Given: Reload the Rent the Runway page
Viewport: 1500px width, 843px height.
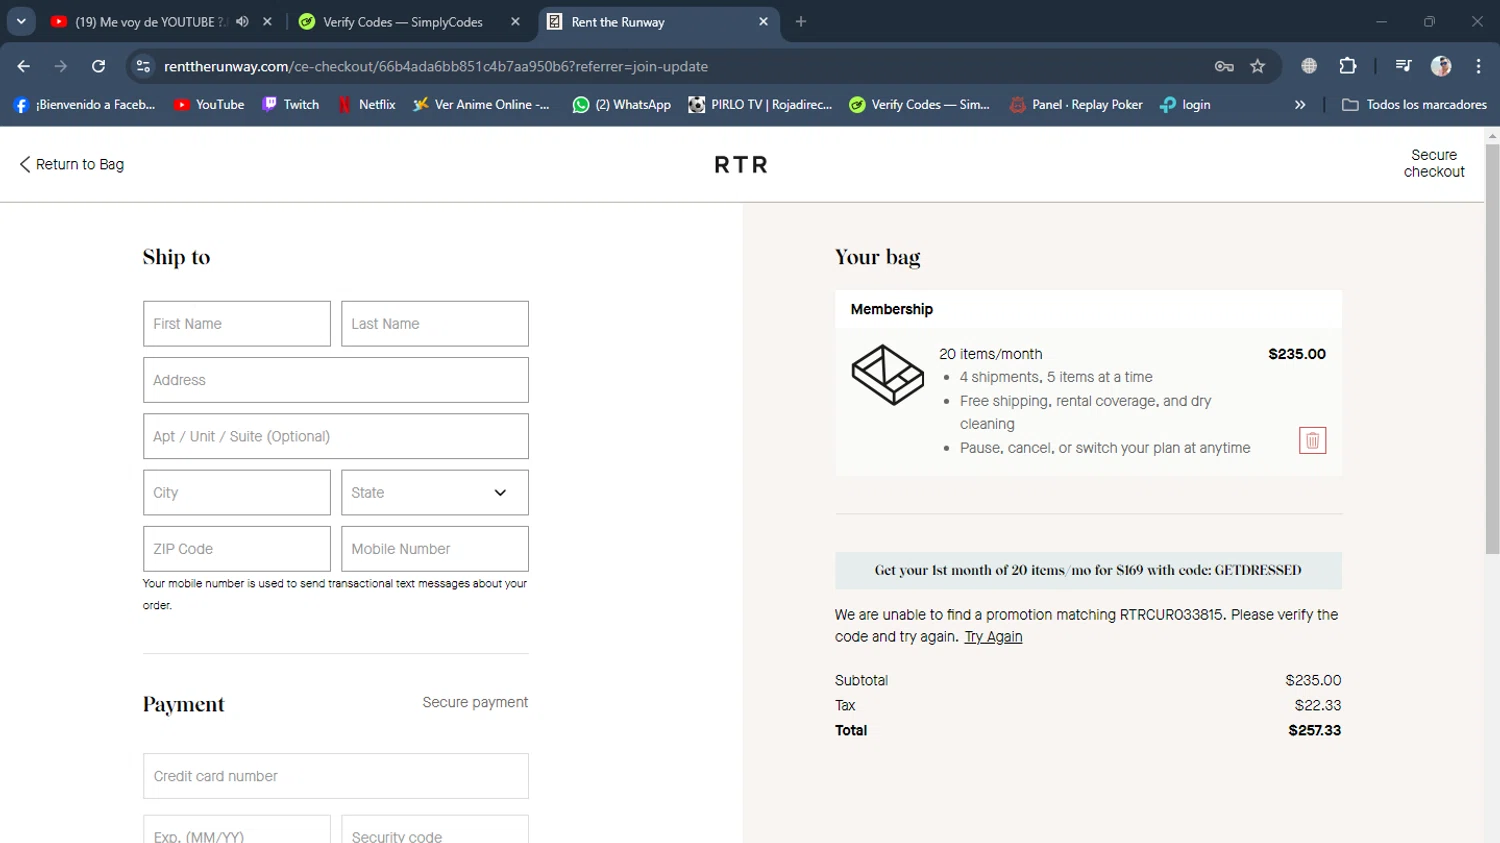Looking at the screenshot, I should (x=98, y=66).
